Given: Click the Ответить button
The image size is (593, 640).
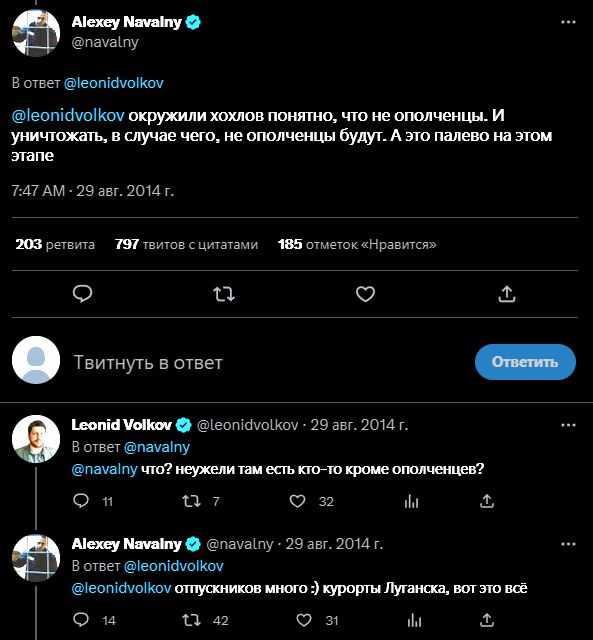Looking at the screenshot, I should coord(525,362).
